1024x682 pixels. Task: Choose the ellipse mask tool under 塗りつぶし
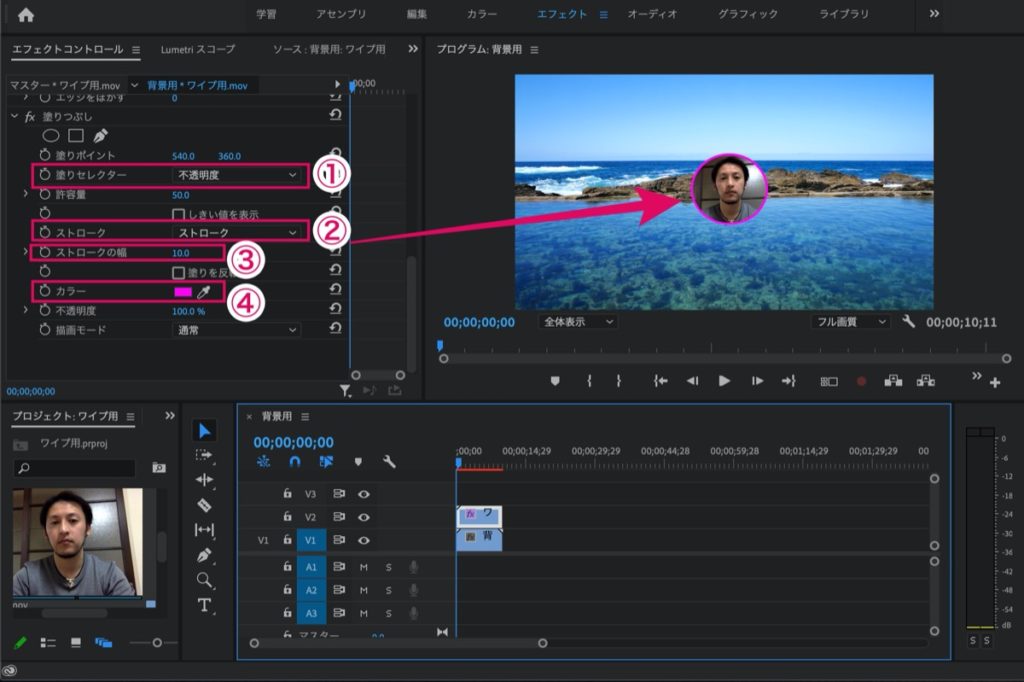point(50,136)
